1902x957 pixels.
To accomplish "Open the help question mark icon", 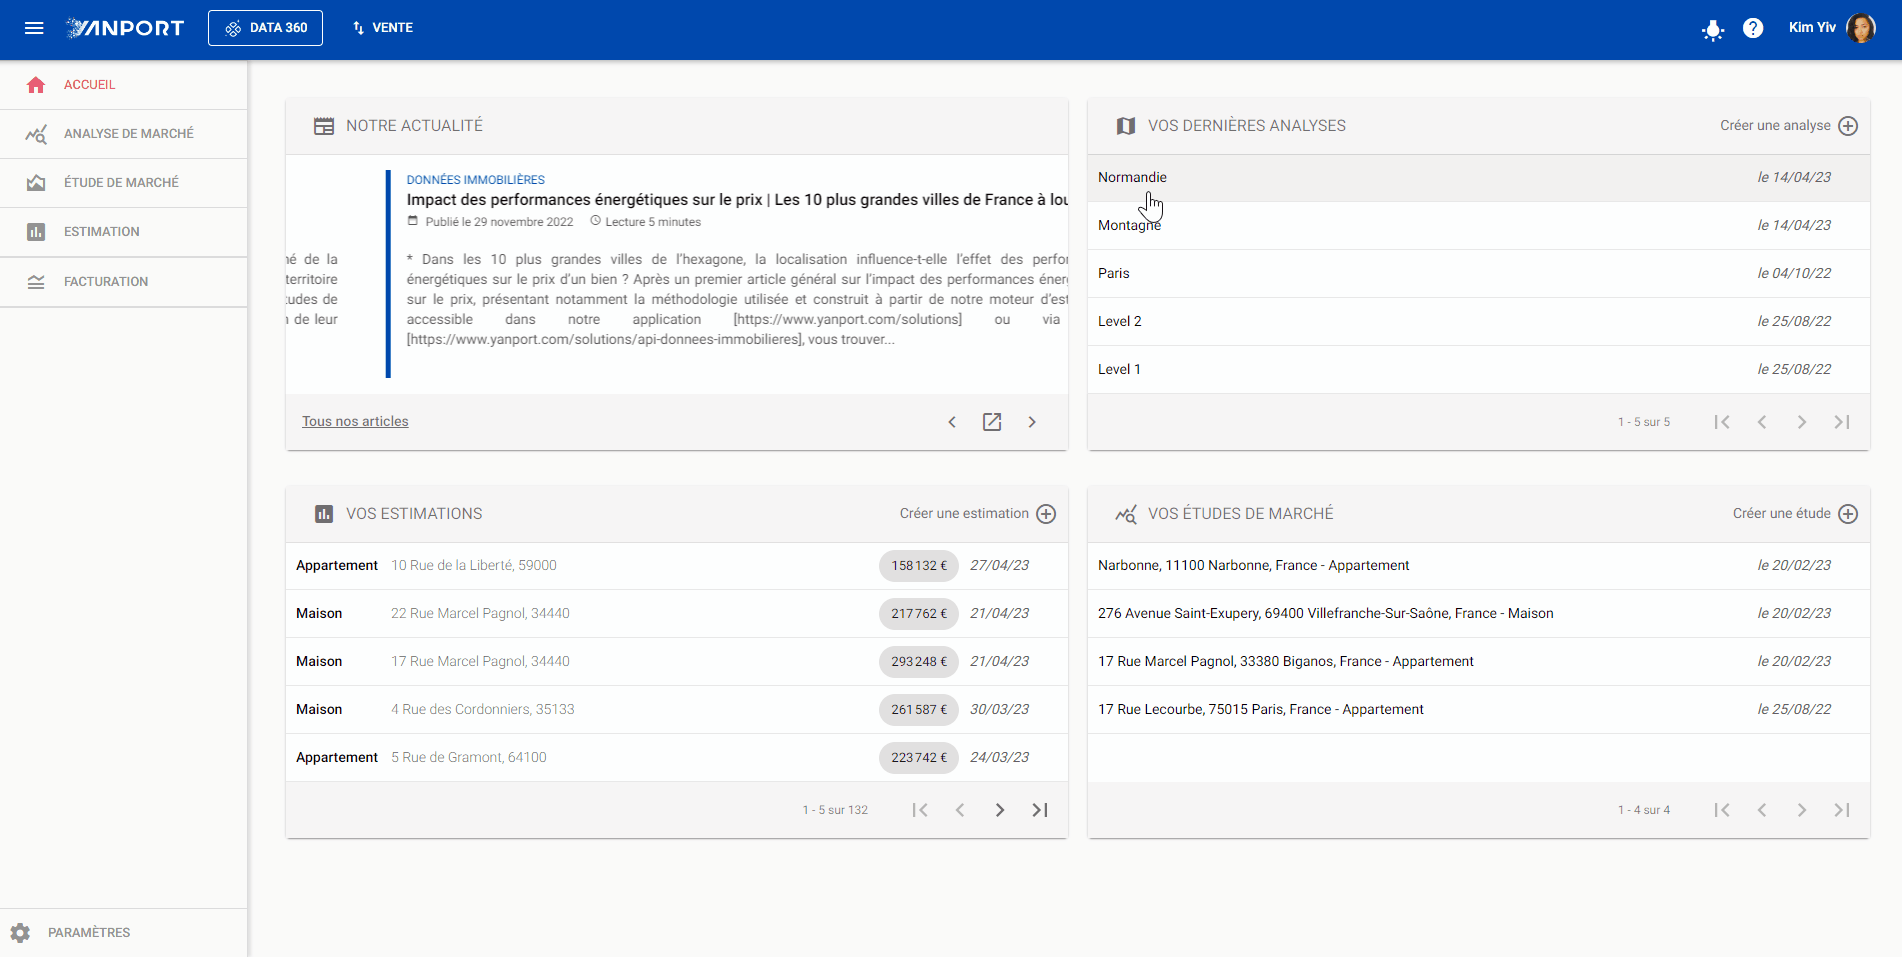I will tap(1753, 28).
